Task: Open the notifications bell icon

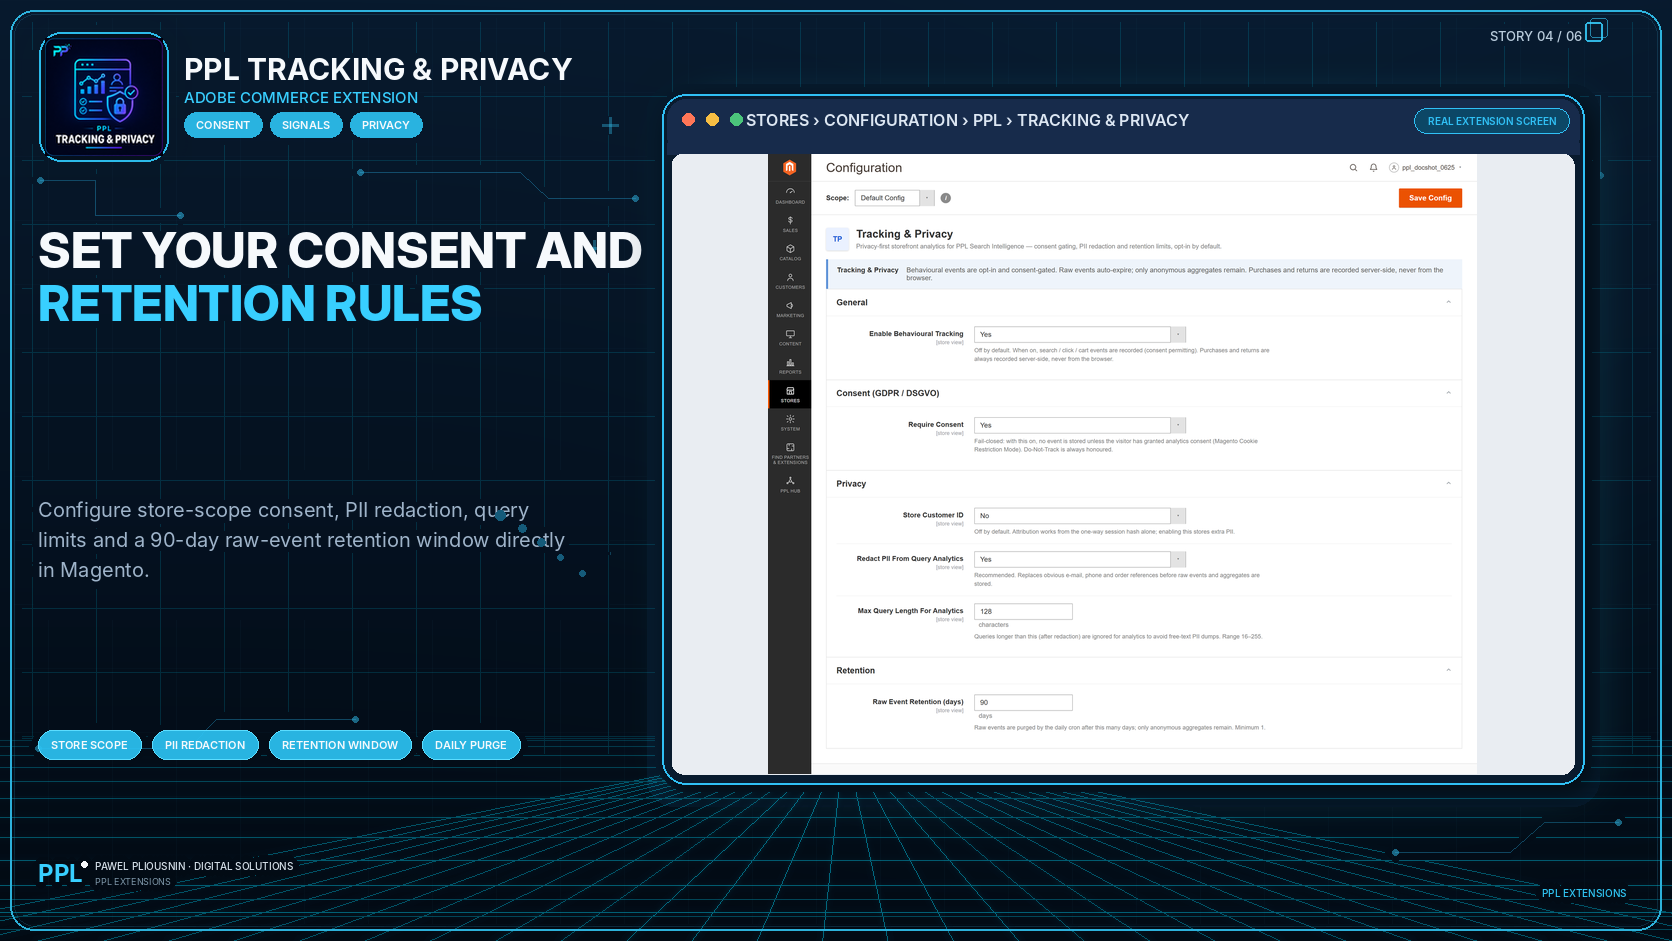Action: pos(1373,168)
